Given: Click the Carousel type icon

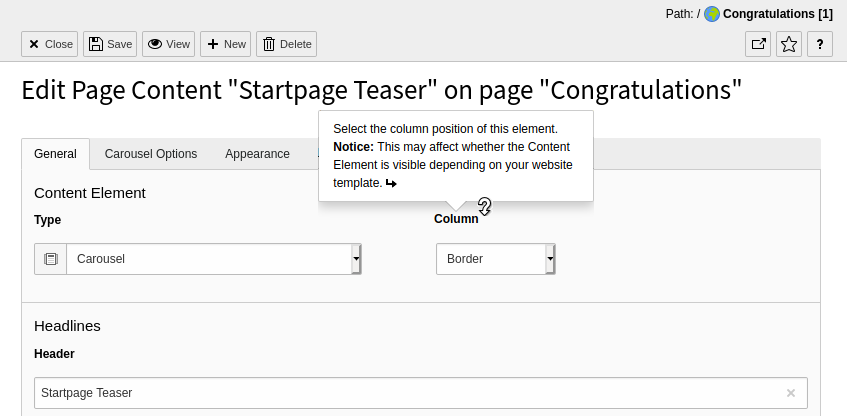Looking at the screenshot, I should coord(51,259).
